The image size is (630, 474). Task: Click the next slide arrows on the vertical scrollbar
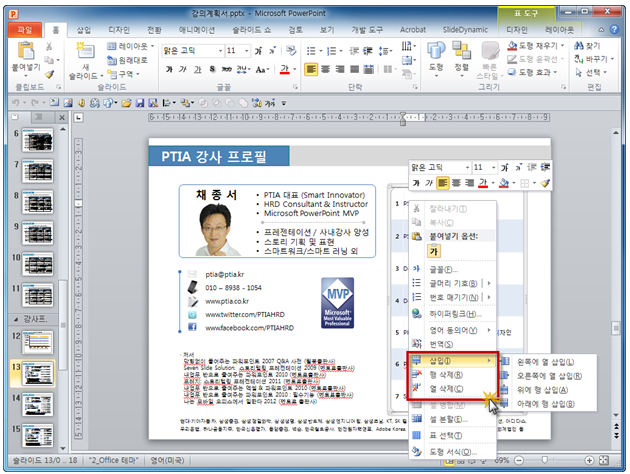tap(616, 435)
